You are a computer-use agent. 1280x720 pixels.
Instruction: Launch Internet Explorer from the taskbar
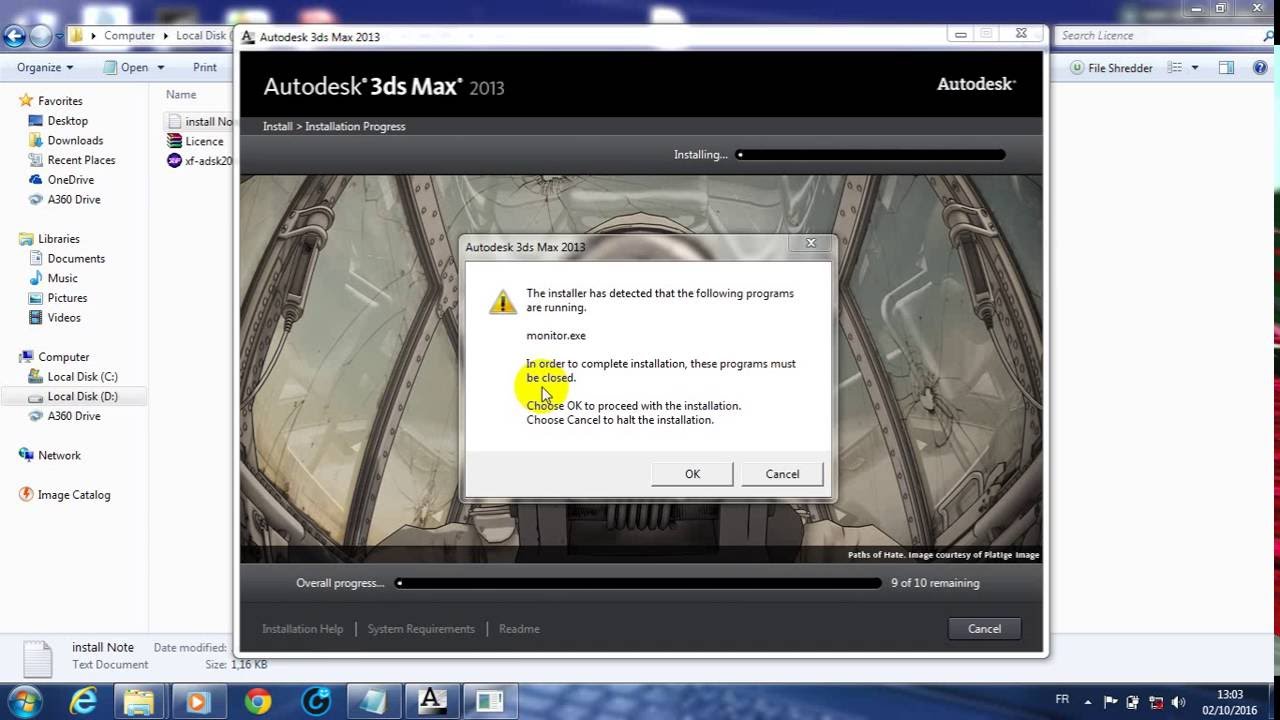(x=83, y=701)
